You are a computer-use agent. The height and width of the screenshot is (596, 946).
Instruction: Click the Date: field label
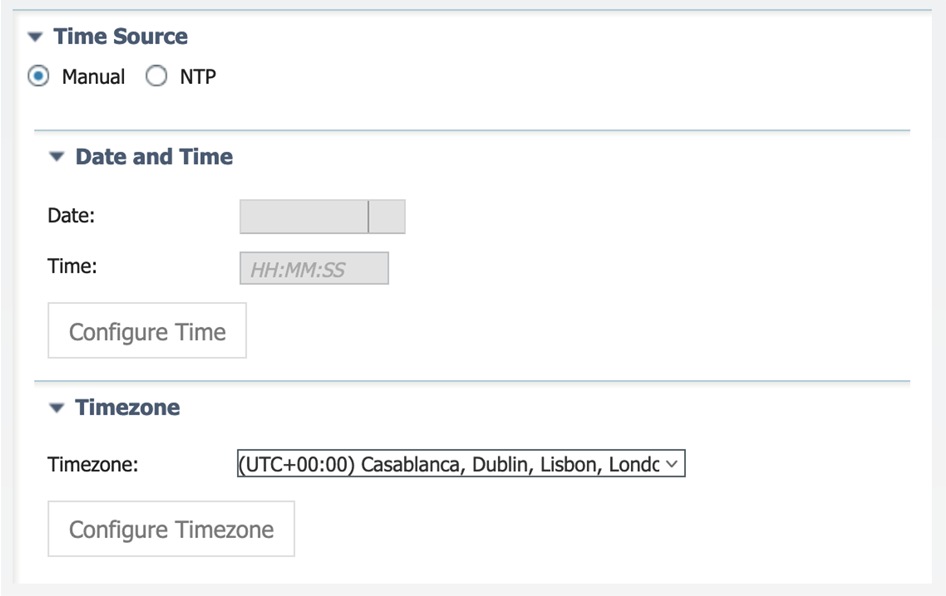coord(70,215)
